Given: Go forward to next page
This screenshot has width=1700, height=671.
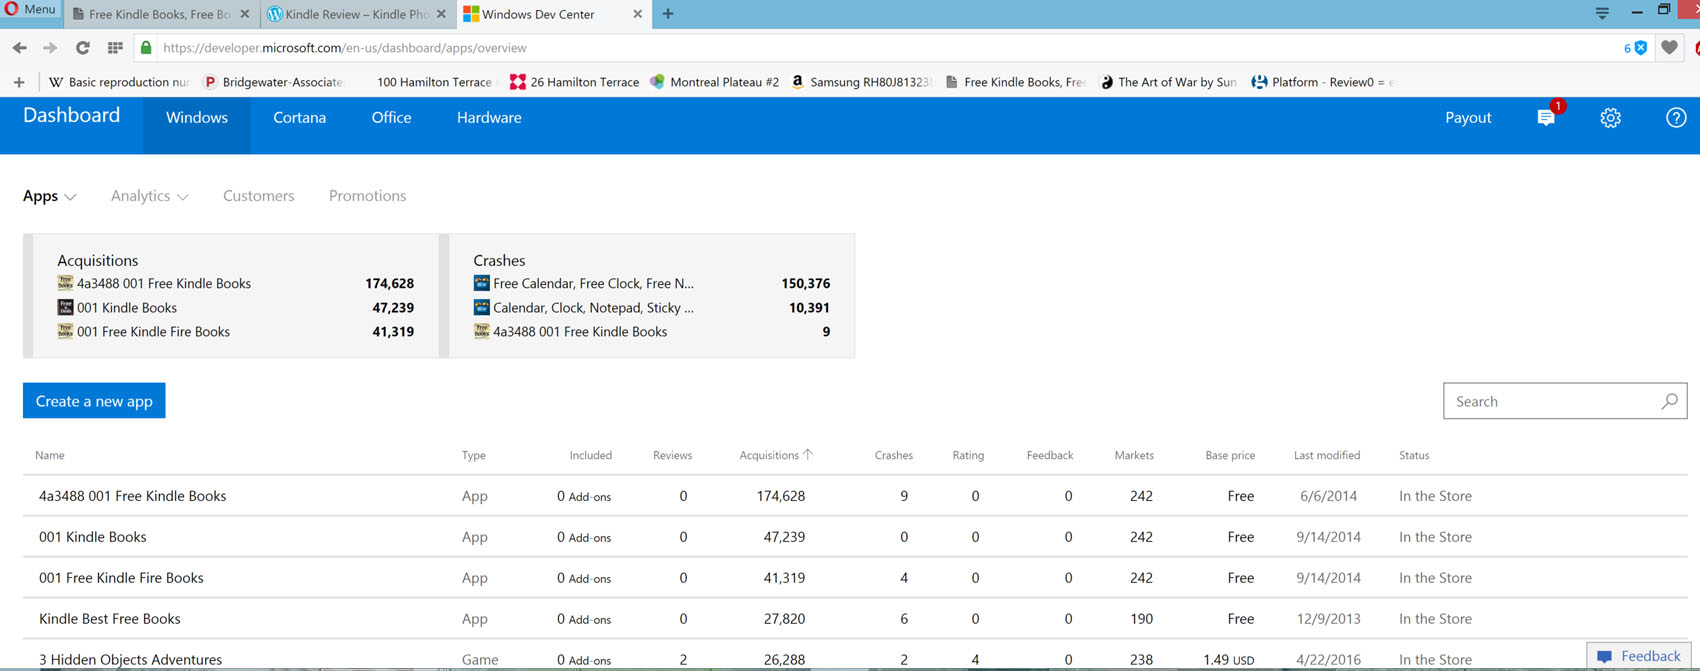Looking at the screenshot, I should 50,48.
